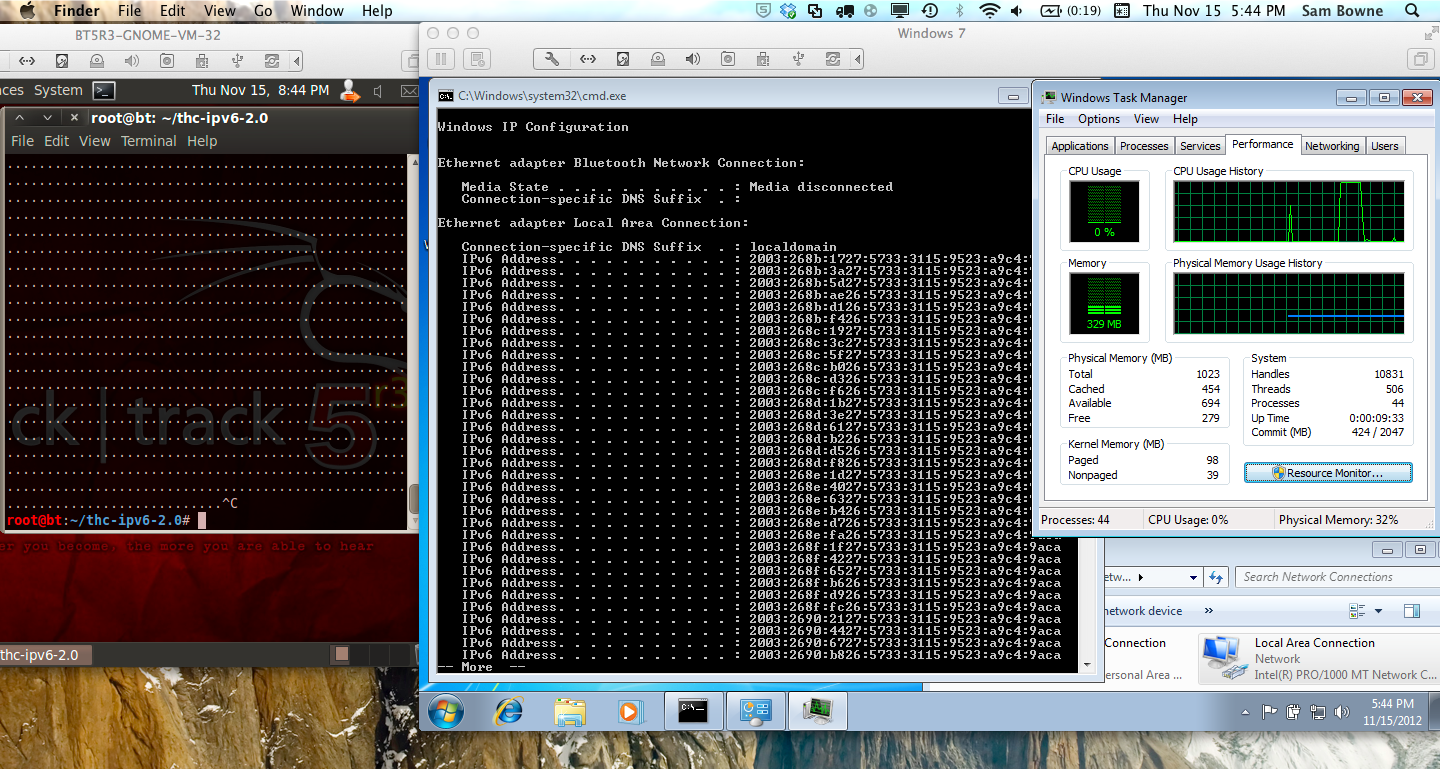Open Terminal menu in the root@bt window
The height and width of the screenshot is (769, 1440).
pos(148,141)
